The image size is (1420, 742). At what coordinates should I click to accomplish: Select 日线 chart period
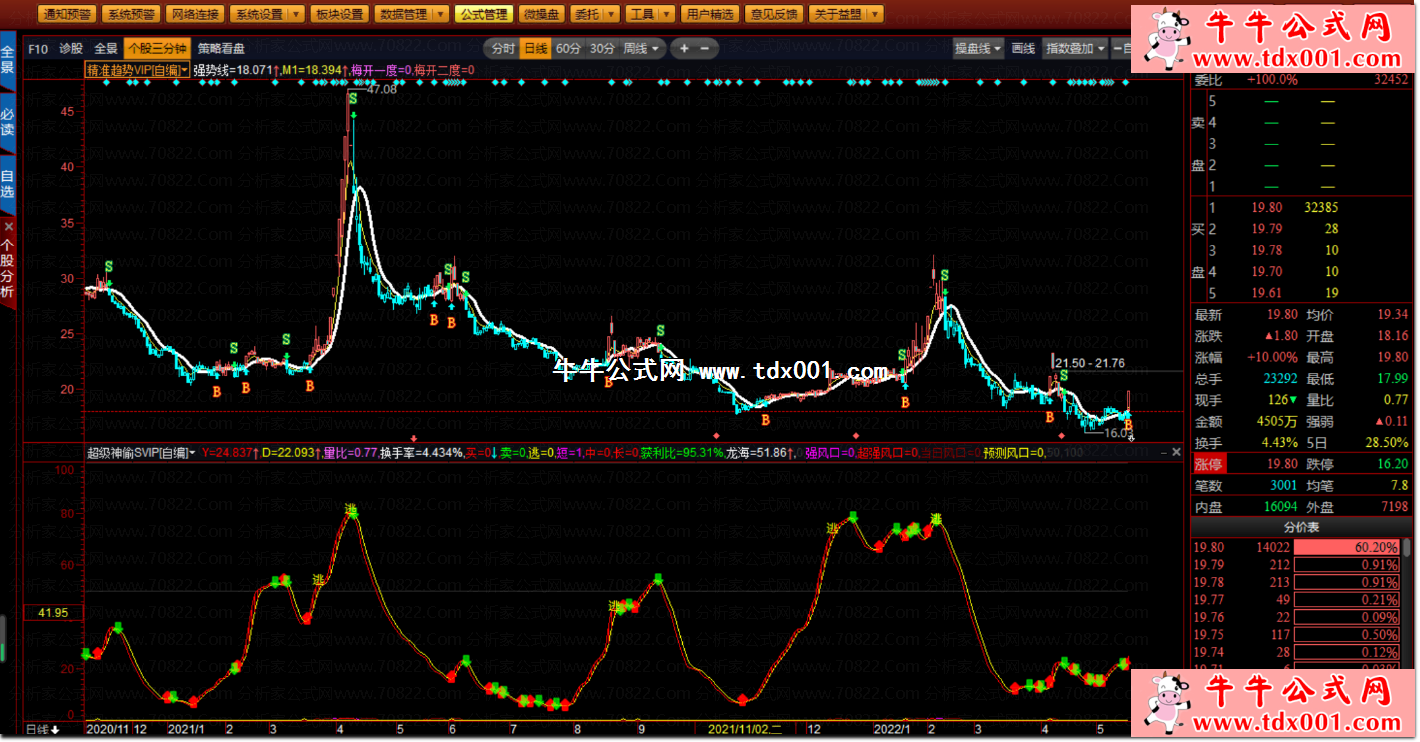coord(536,48)
